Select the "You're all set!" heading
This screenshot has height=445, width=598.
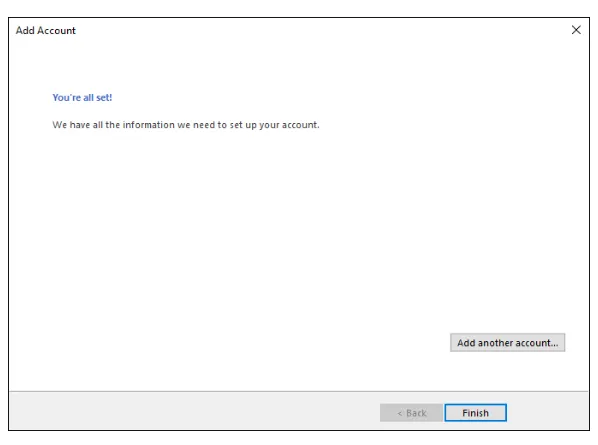coord(82,98)
